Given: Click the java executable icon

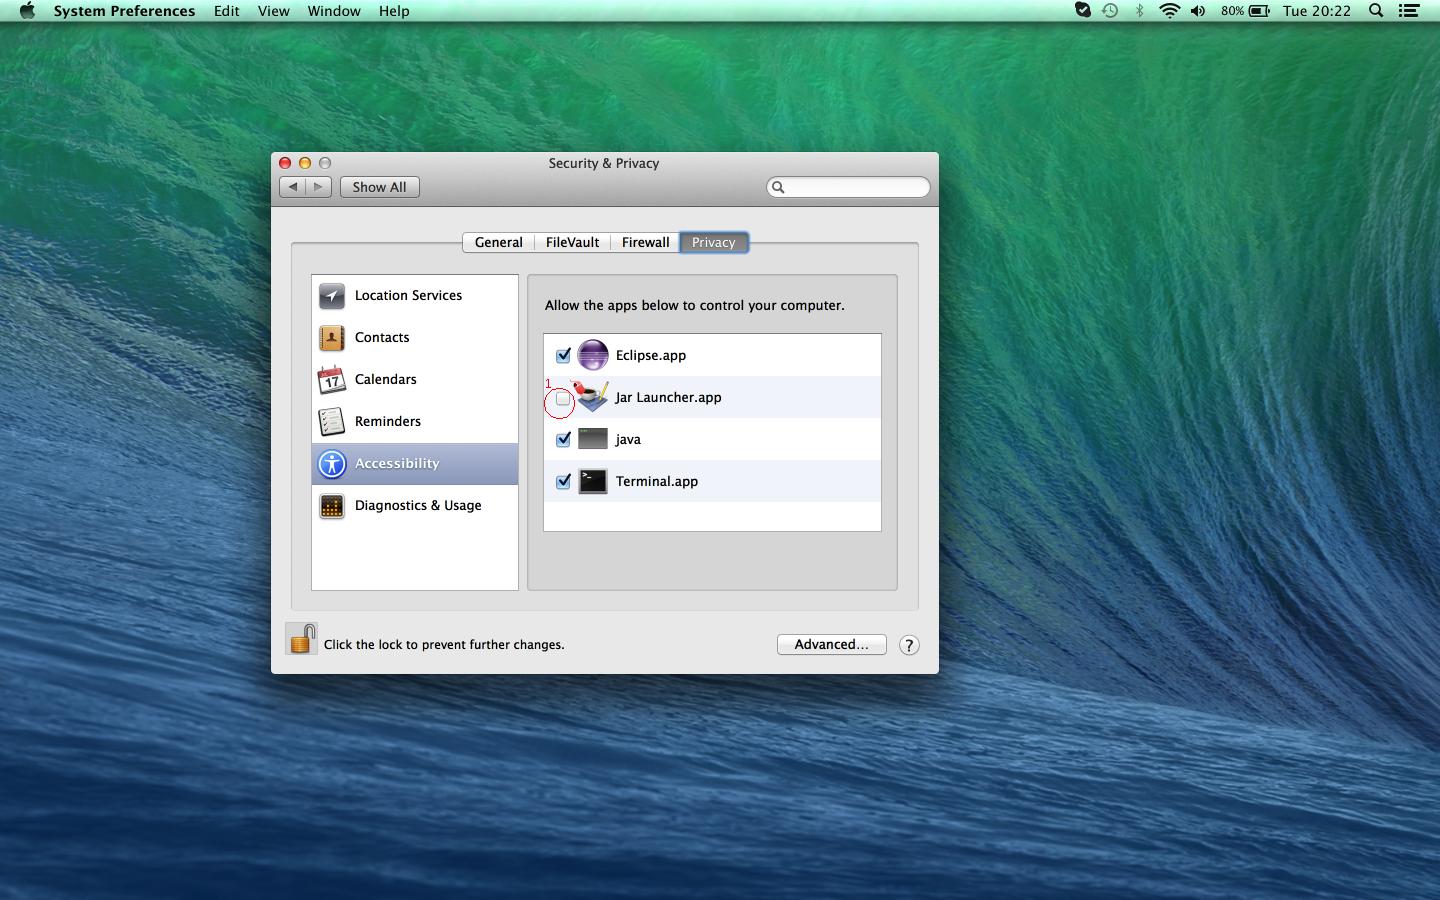Looking at the screenshot, I should [x=593, y=439].
